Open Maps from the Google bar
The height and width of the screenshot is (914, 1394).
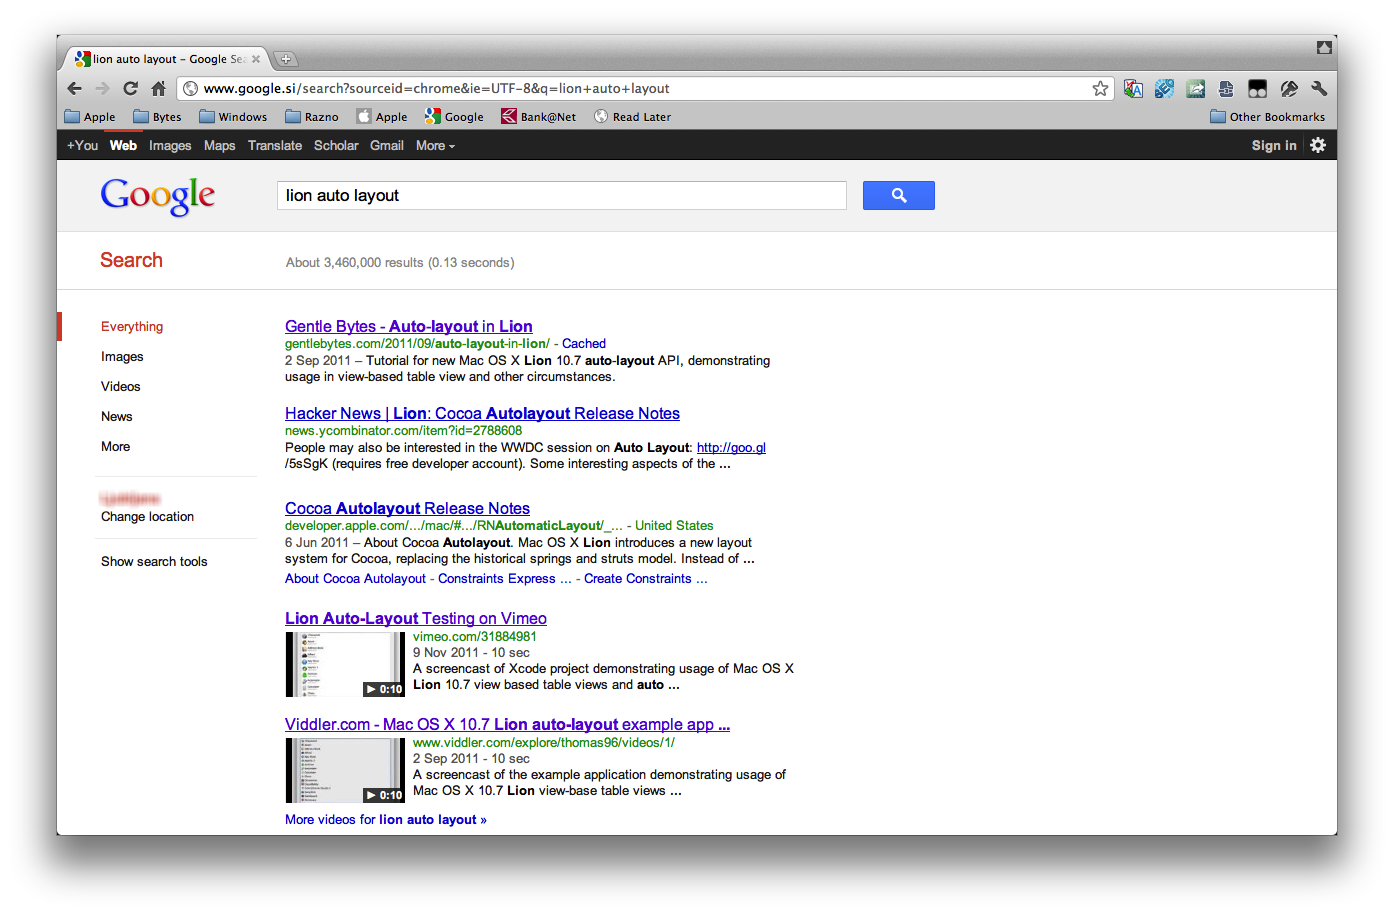220,146
